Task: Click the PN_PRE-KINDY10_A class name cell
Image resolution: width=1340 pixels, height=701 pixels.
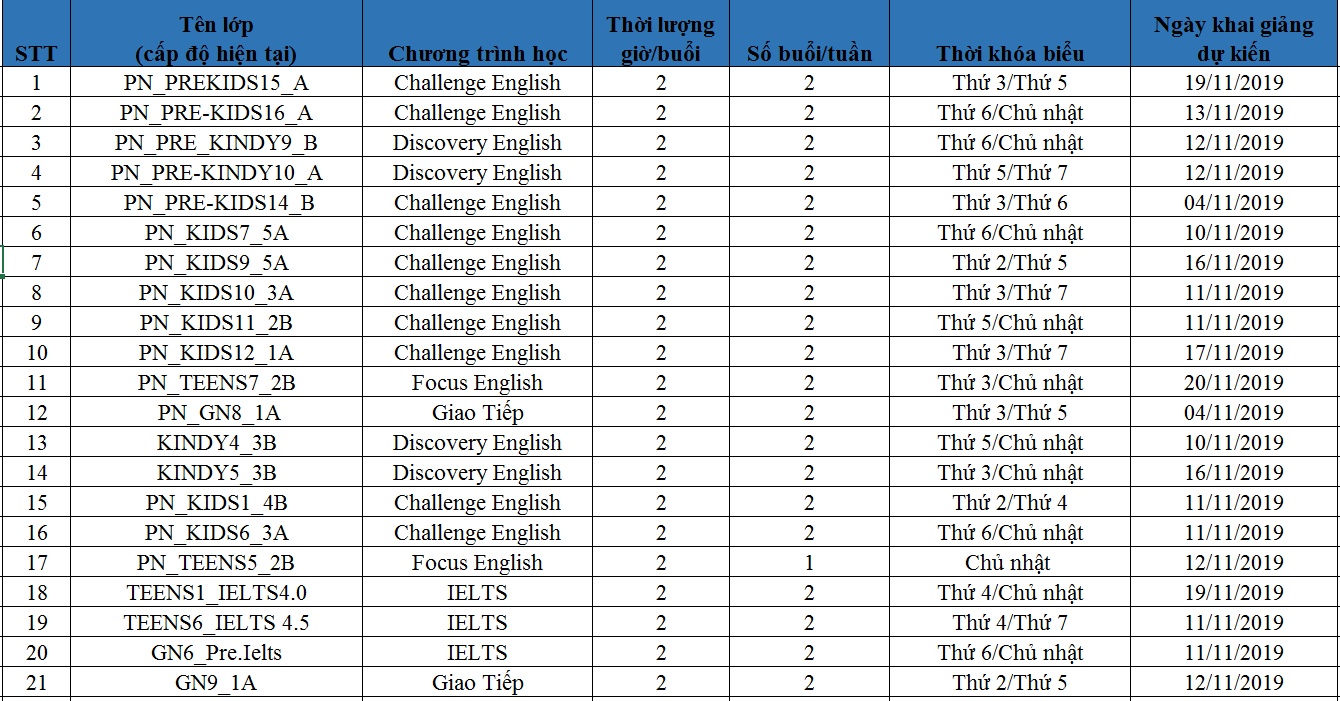Action: 216,173
